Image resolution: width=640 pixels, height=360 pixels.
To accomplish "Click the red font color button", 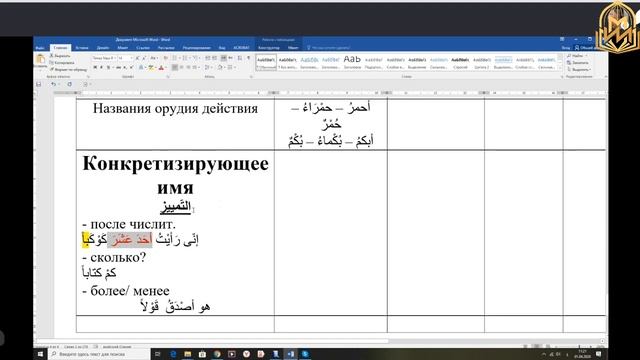I will click(x=161, y=67).
